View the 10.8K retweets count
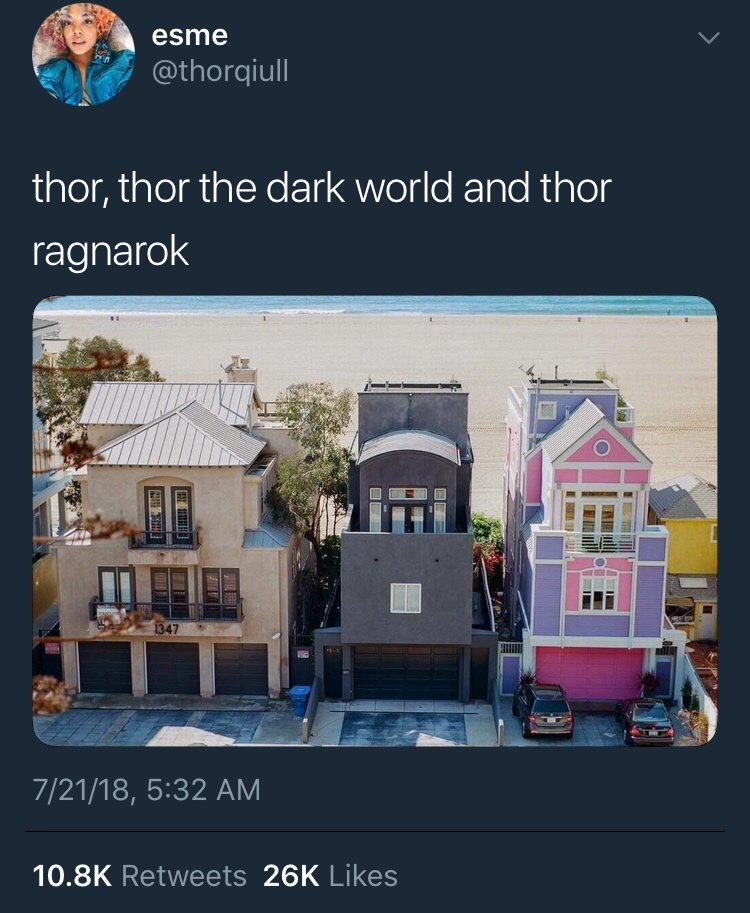The width and height of the screenshot is (750, 913). click(72, 876)
